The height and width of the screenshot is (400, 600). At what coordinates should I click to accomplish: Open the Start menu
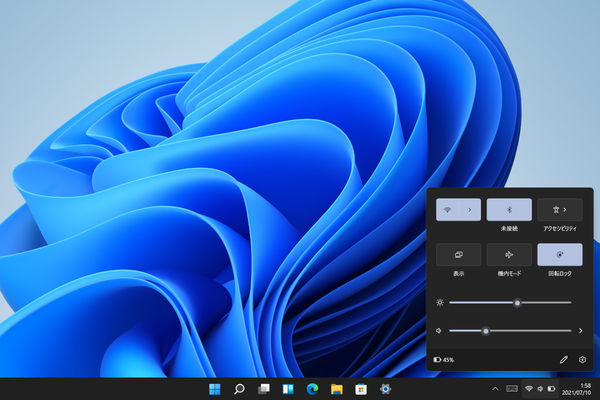[x=215, y=389]
